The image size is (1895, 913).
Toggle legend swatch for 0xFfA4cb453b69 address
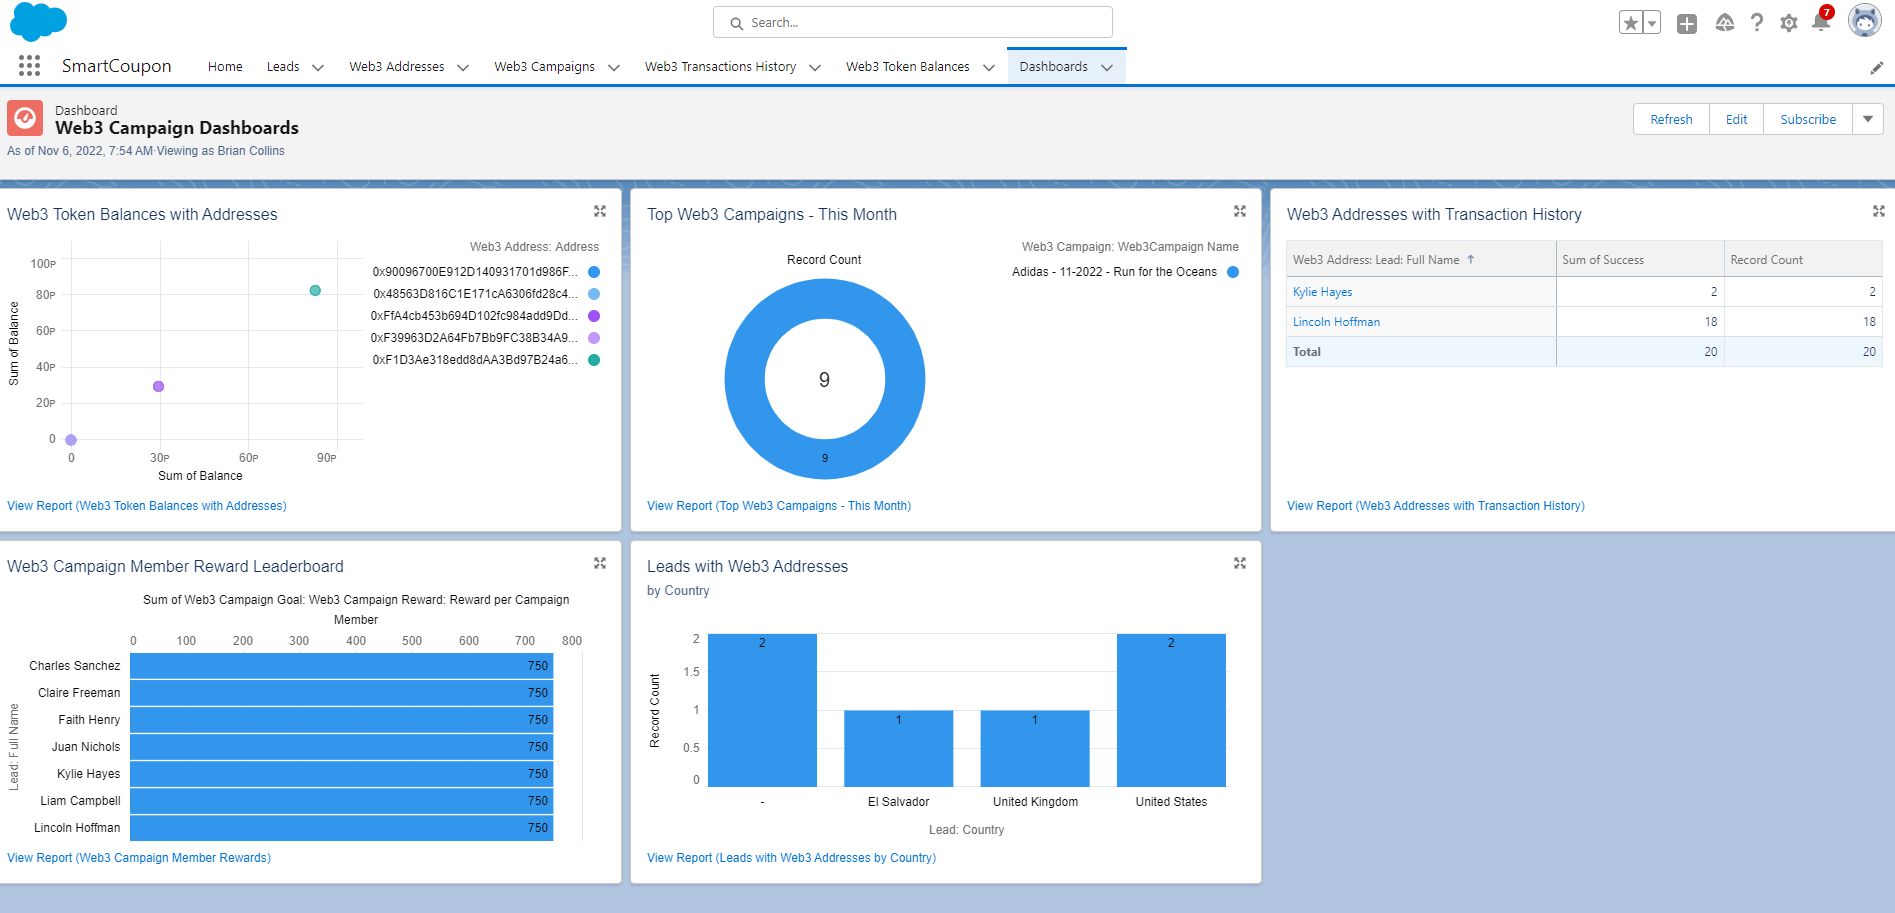594,316
